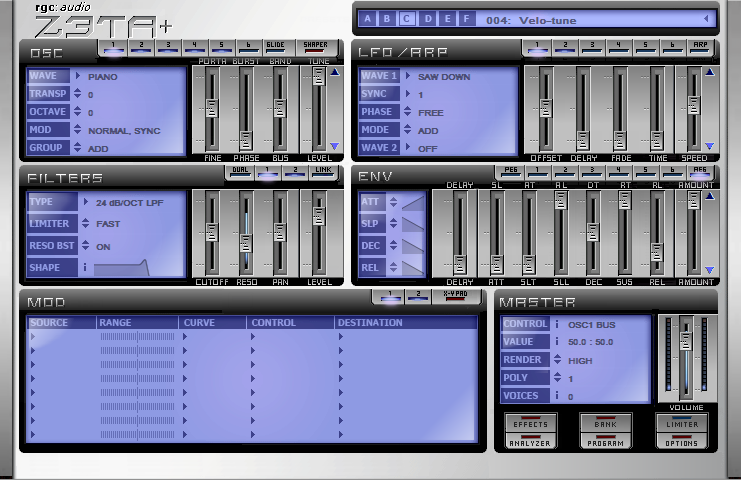Click the OSC tune down arrow

(x=335, y=146)
